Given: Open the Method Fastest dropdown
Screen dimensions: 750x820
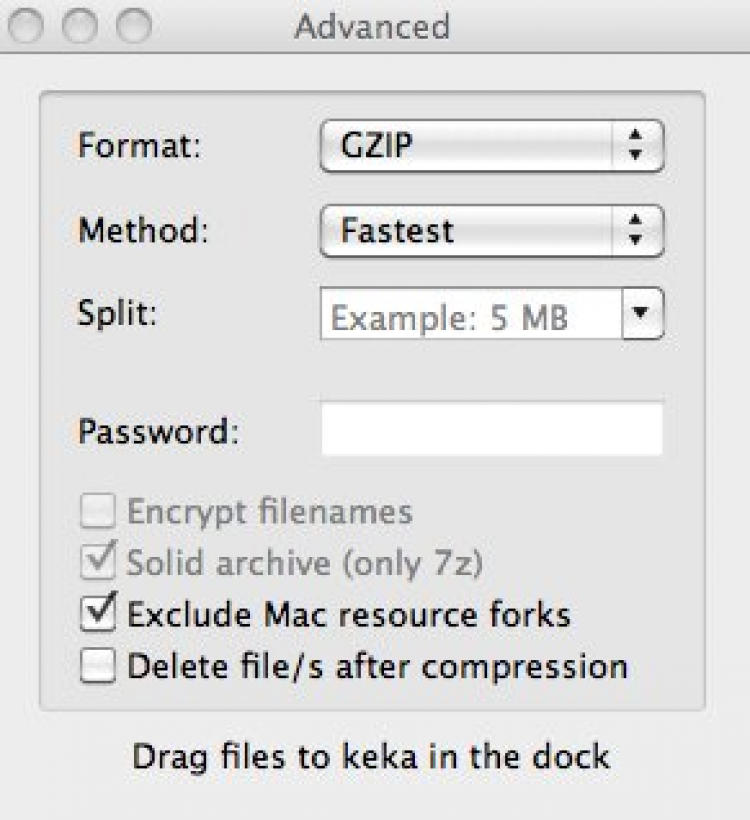Looking at the screenshot, I should [x=491, y=231].
